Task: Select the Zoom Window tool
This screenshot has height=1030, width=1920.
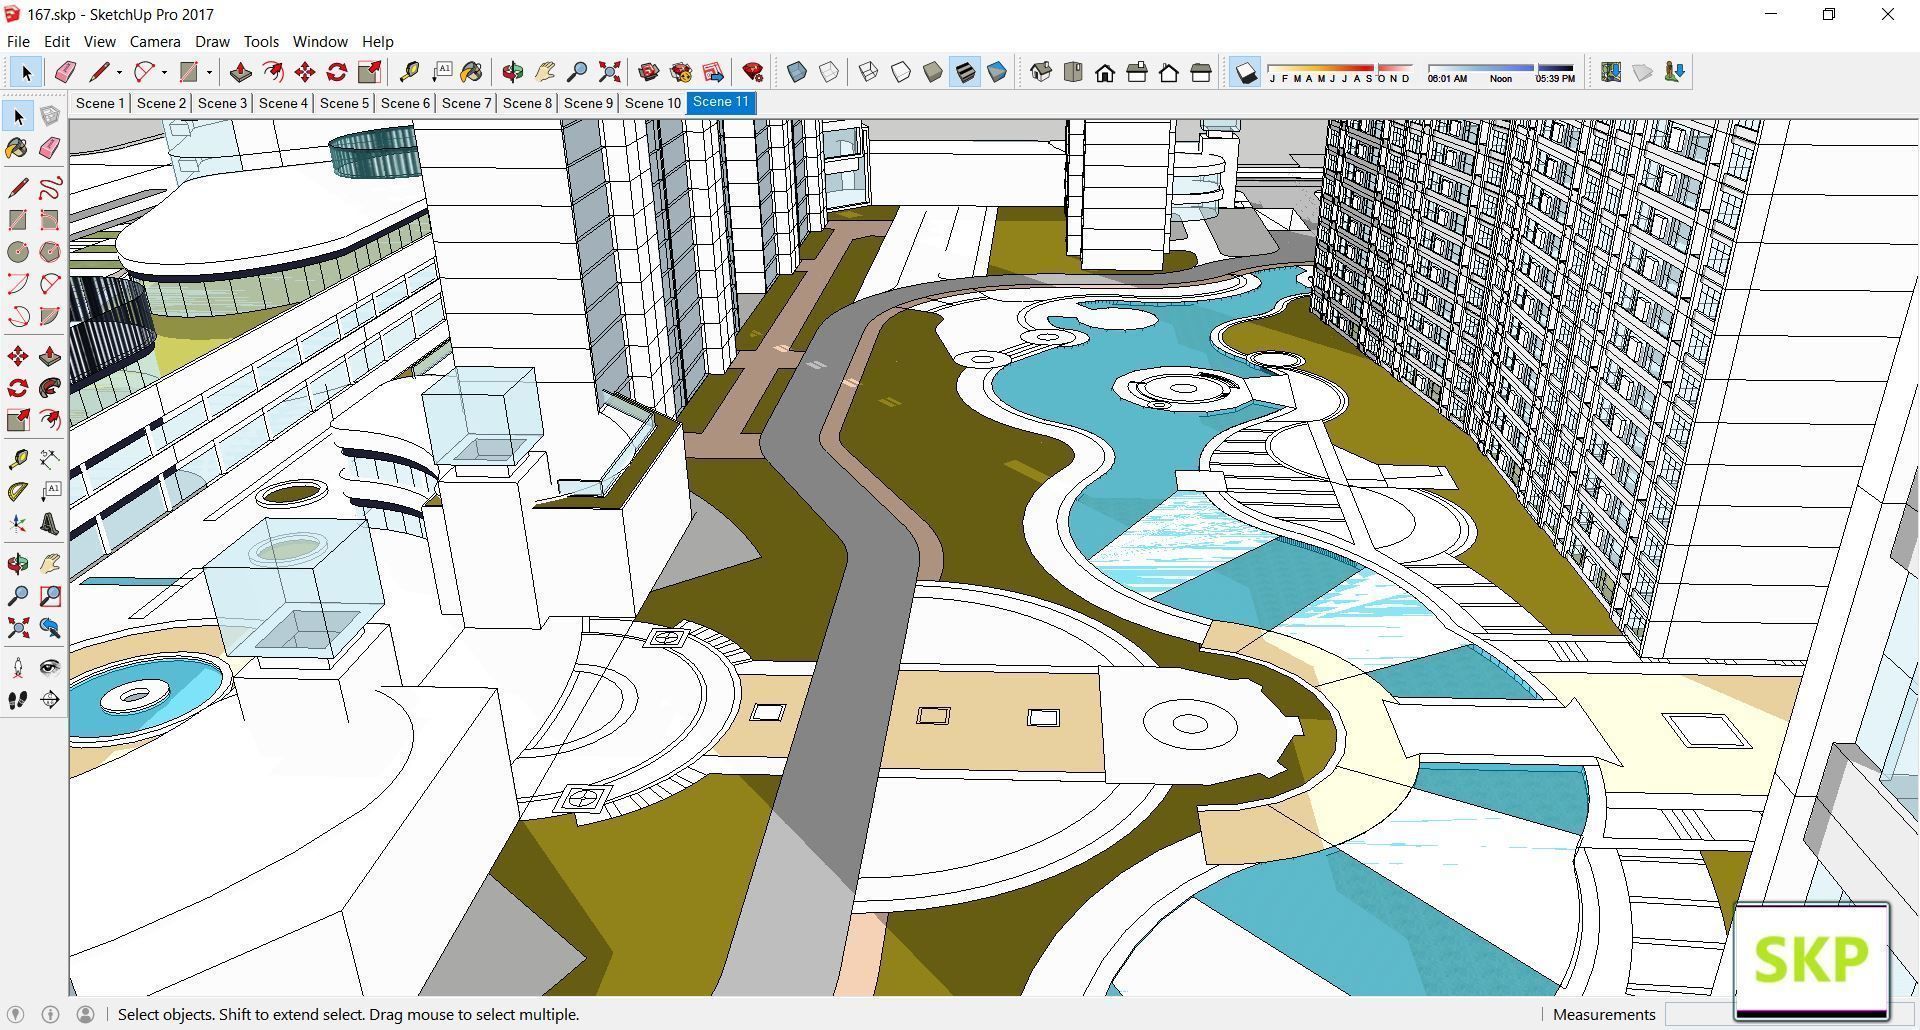Action: [x=49, y=596]
